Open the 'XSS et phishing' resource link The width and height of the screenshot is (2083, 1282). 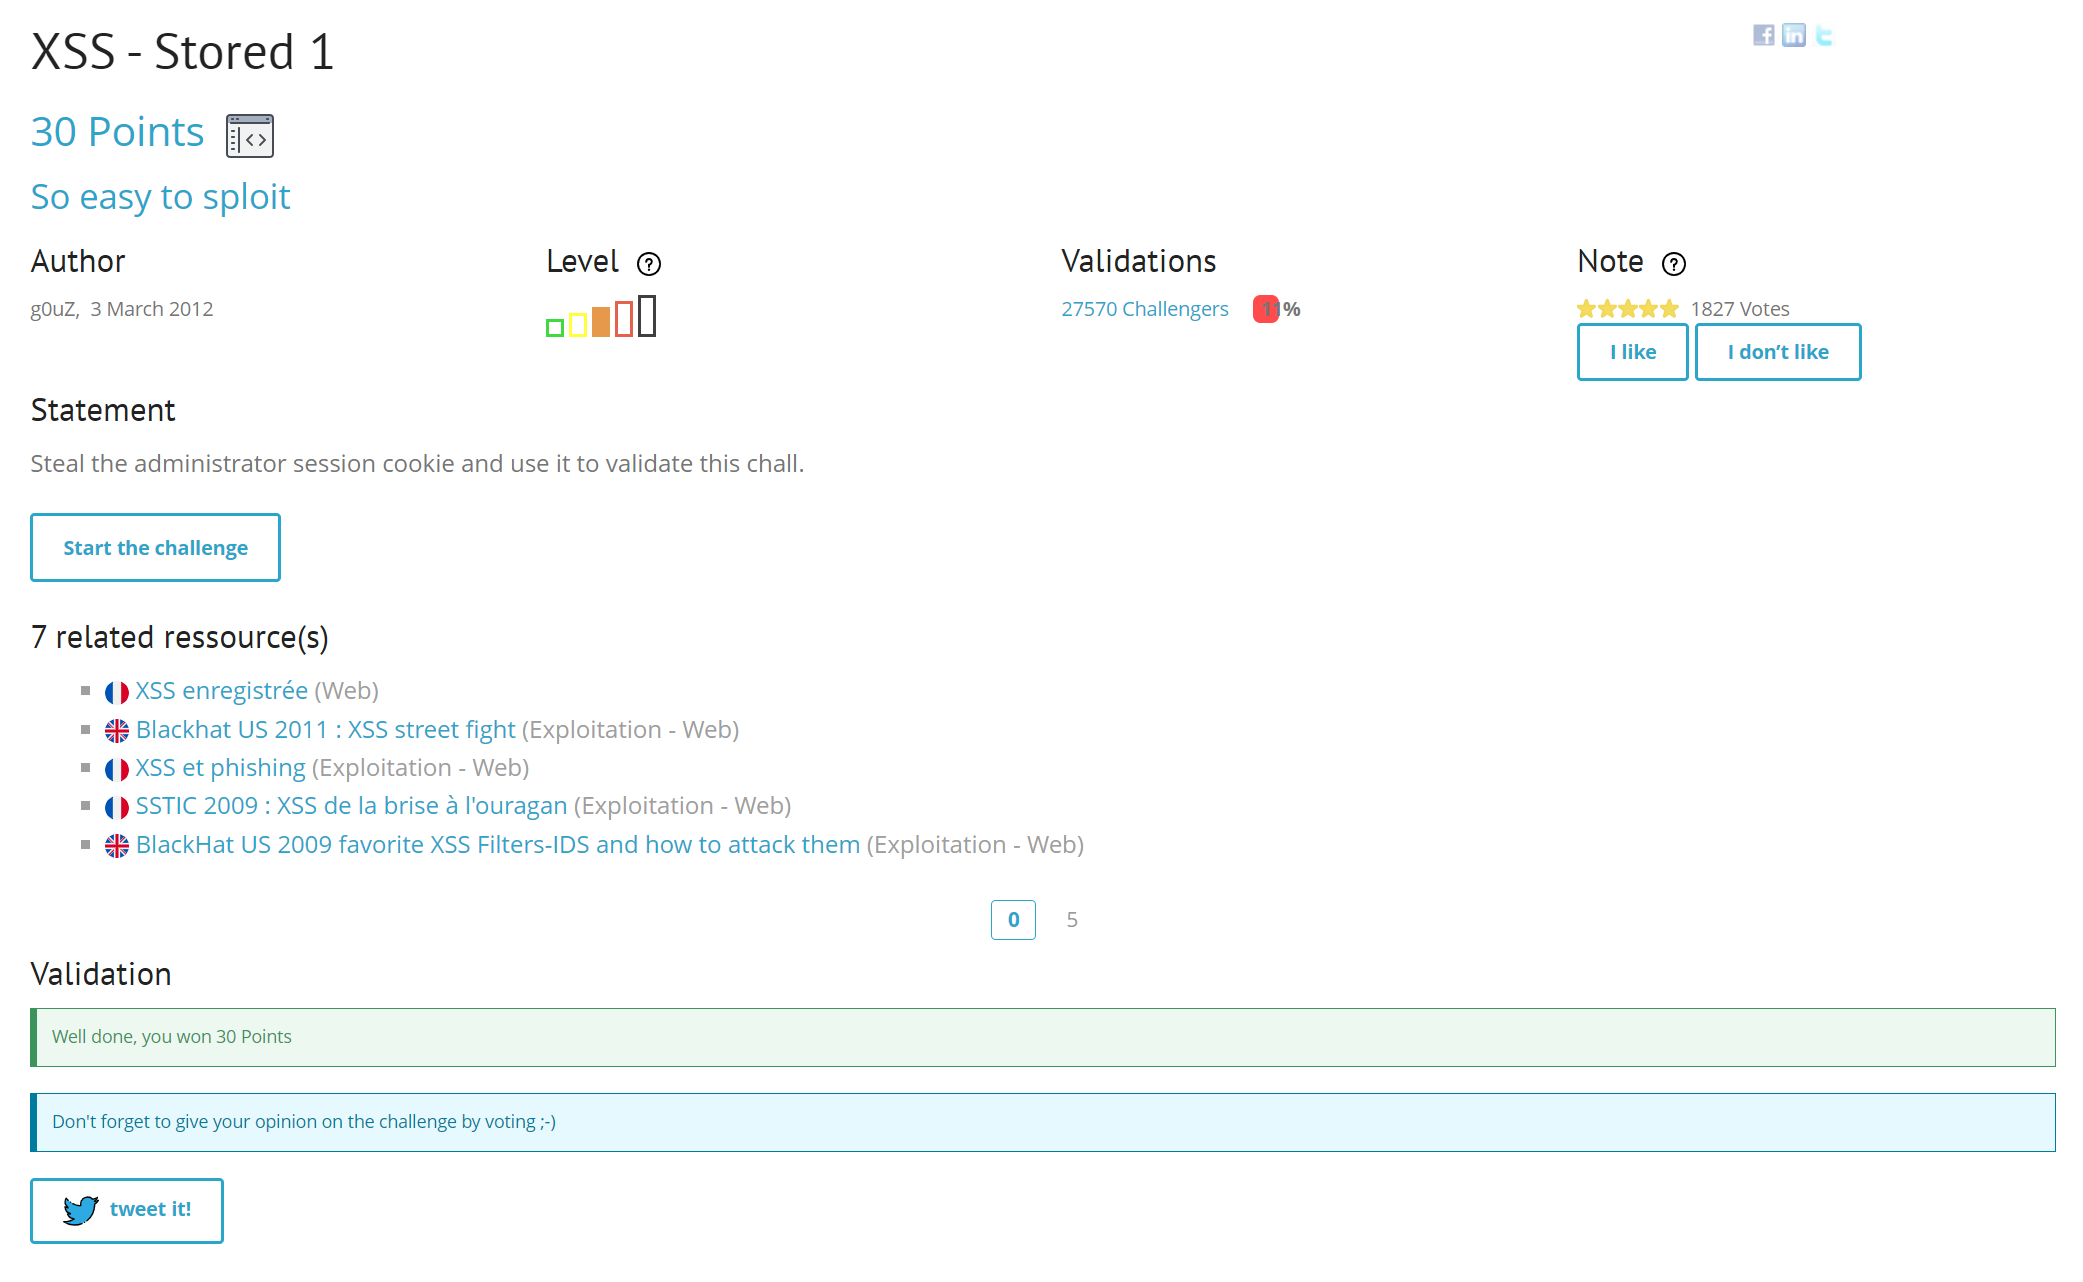pyautogui.click(x=220, y=768)
